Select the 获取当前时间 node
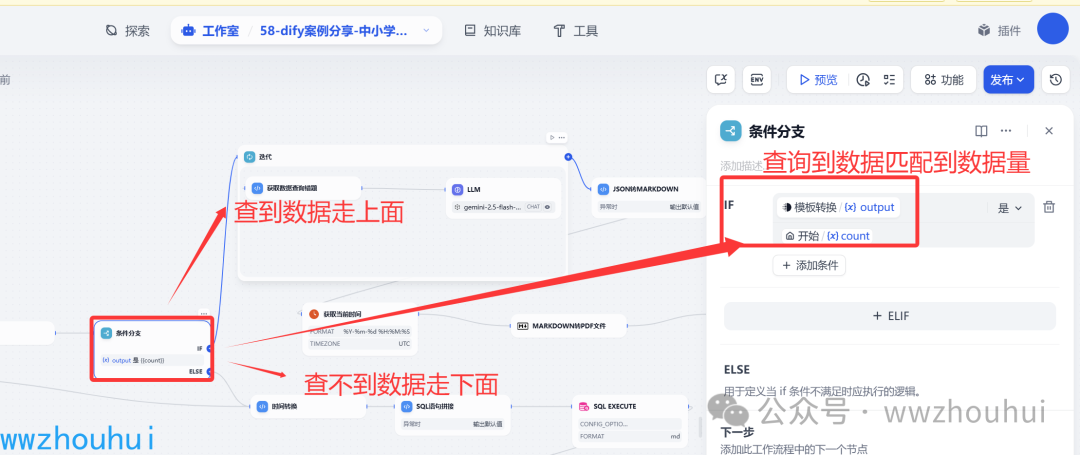Screen dimensions: 1080x455 click(359, 329)
